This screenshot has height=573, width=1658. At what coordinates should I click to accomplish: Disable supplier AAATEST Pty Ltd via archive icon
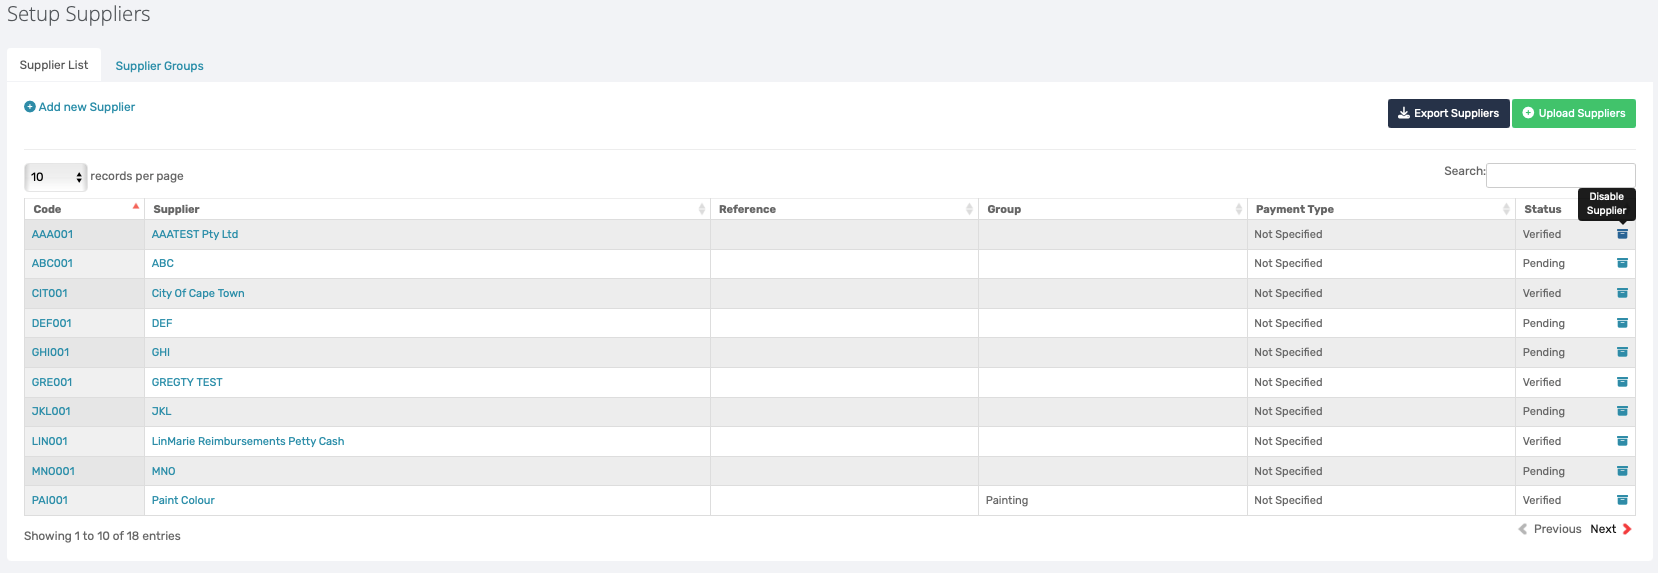coord(1622,234)
